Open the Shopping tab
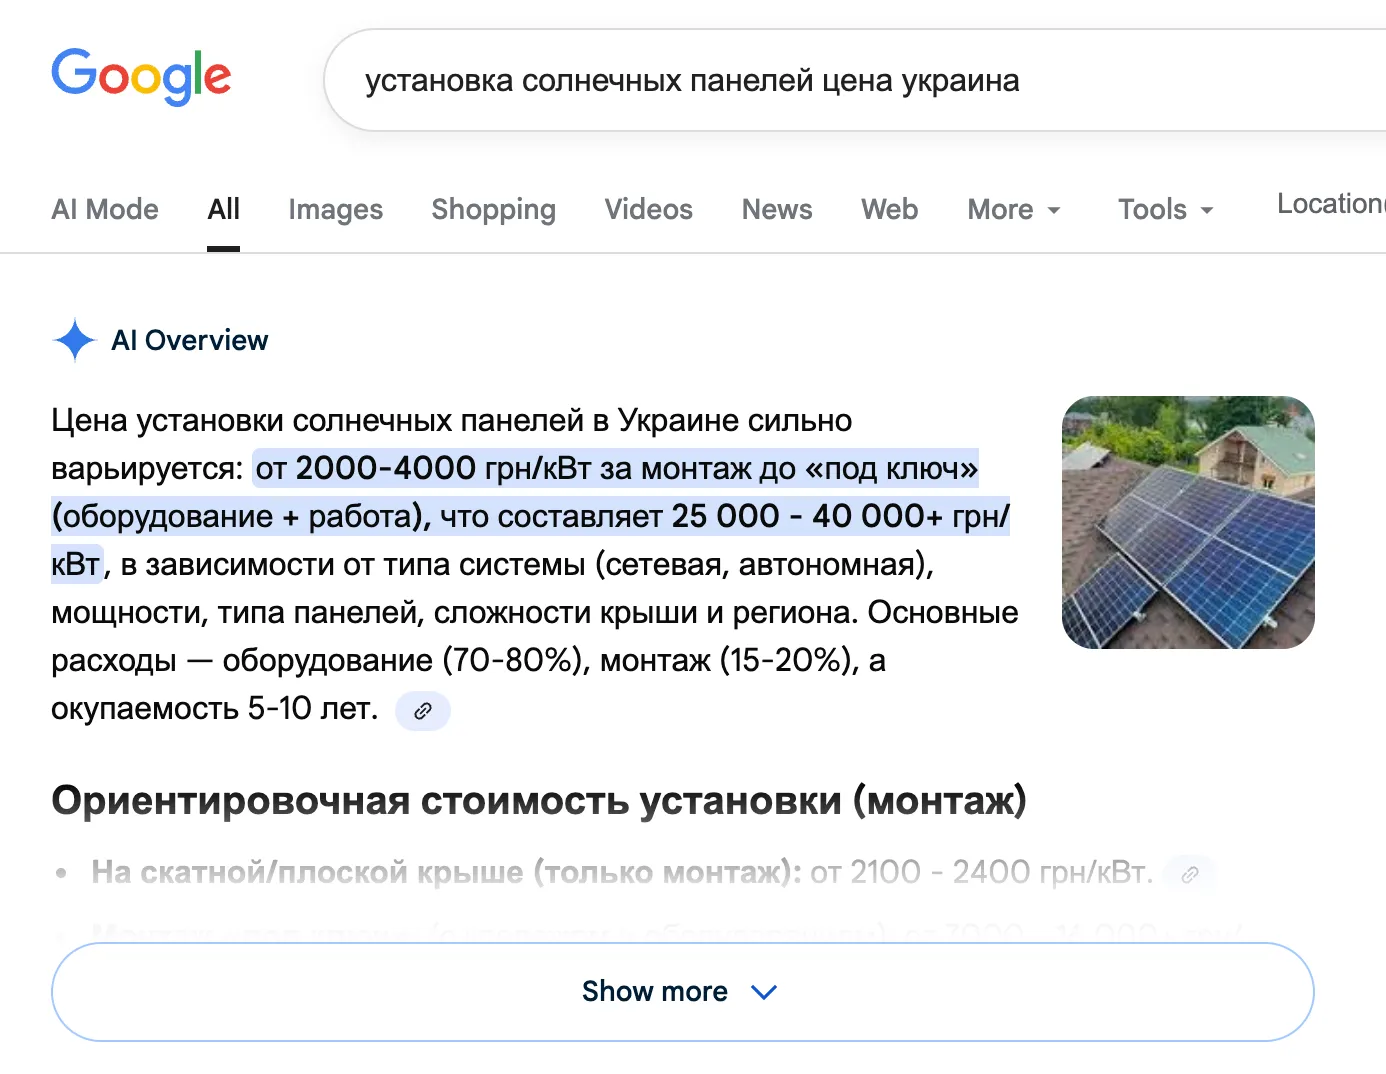The width and height of the screenshot is (1386, 1074). 493,210
